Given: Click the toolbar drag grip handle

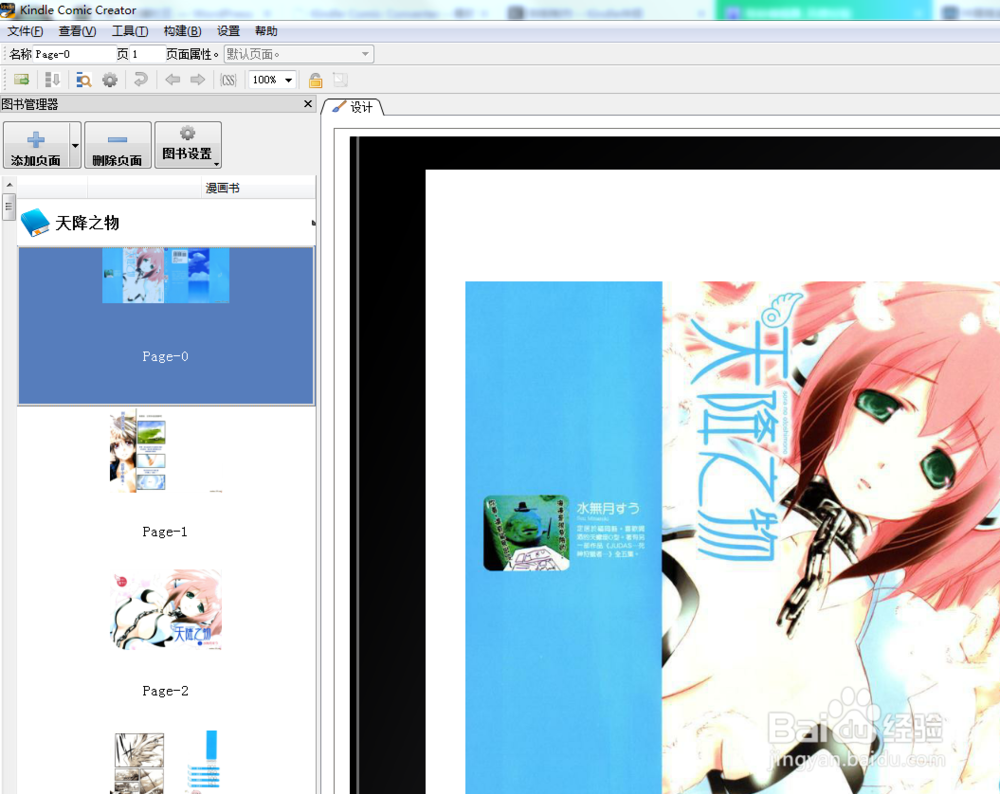Looking at the screenshot, I should click(6, 80).
